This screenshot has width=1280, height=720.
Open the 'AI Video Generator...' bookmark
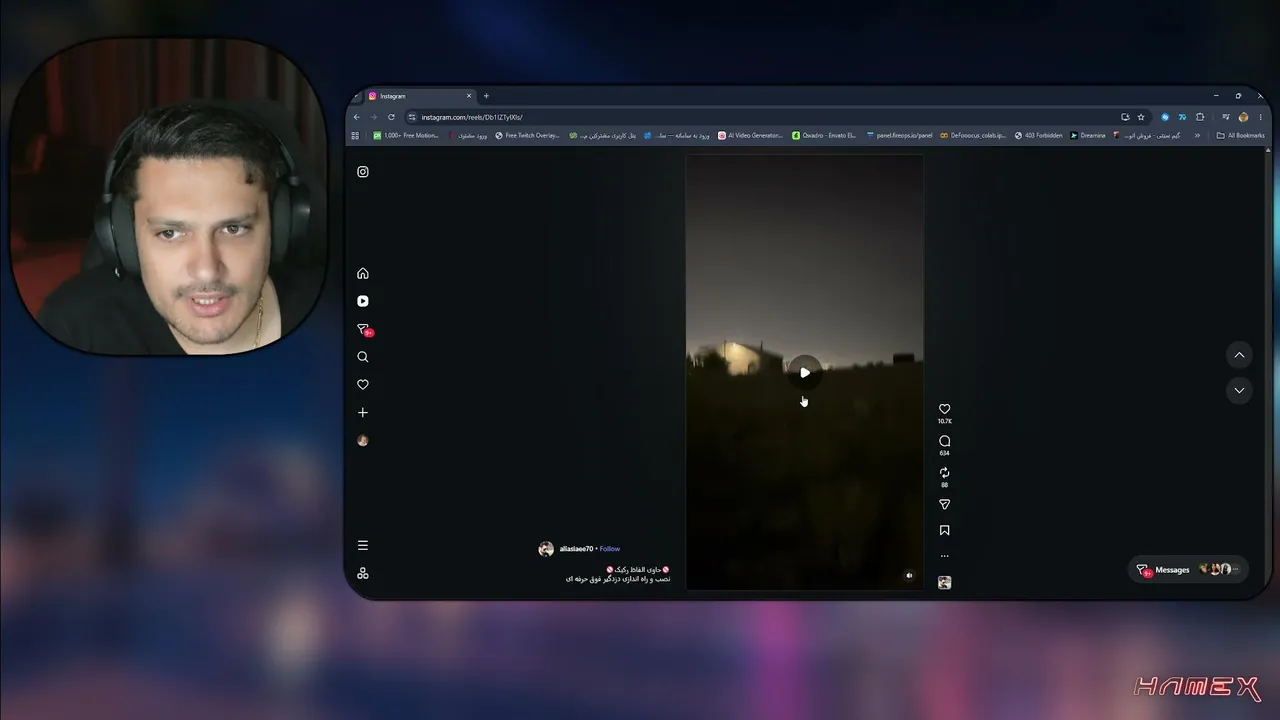coord(750,136)
